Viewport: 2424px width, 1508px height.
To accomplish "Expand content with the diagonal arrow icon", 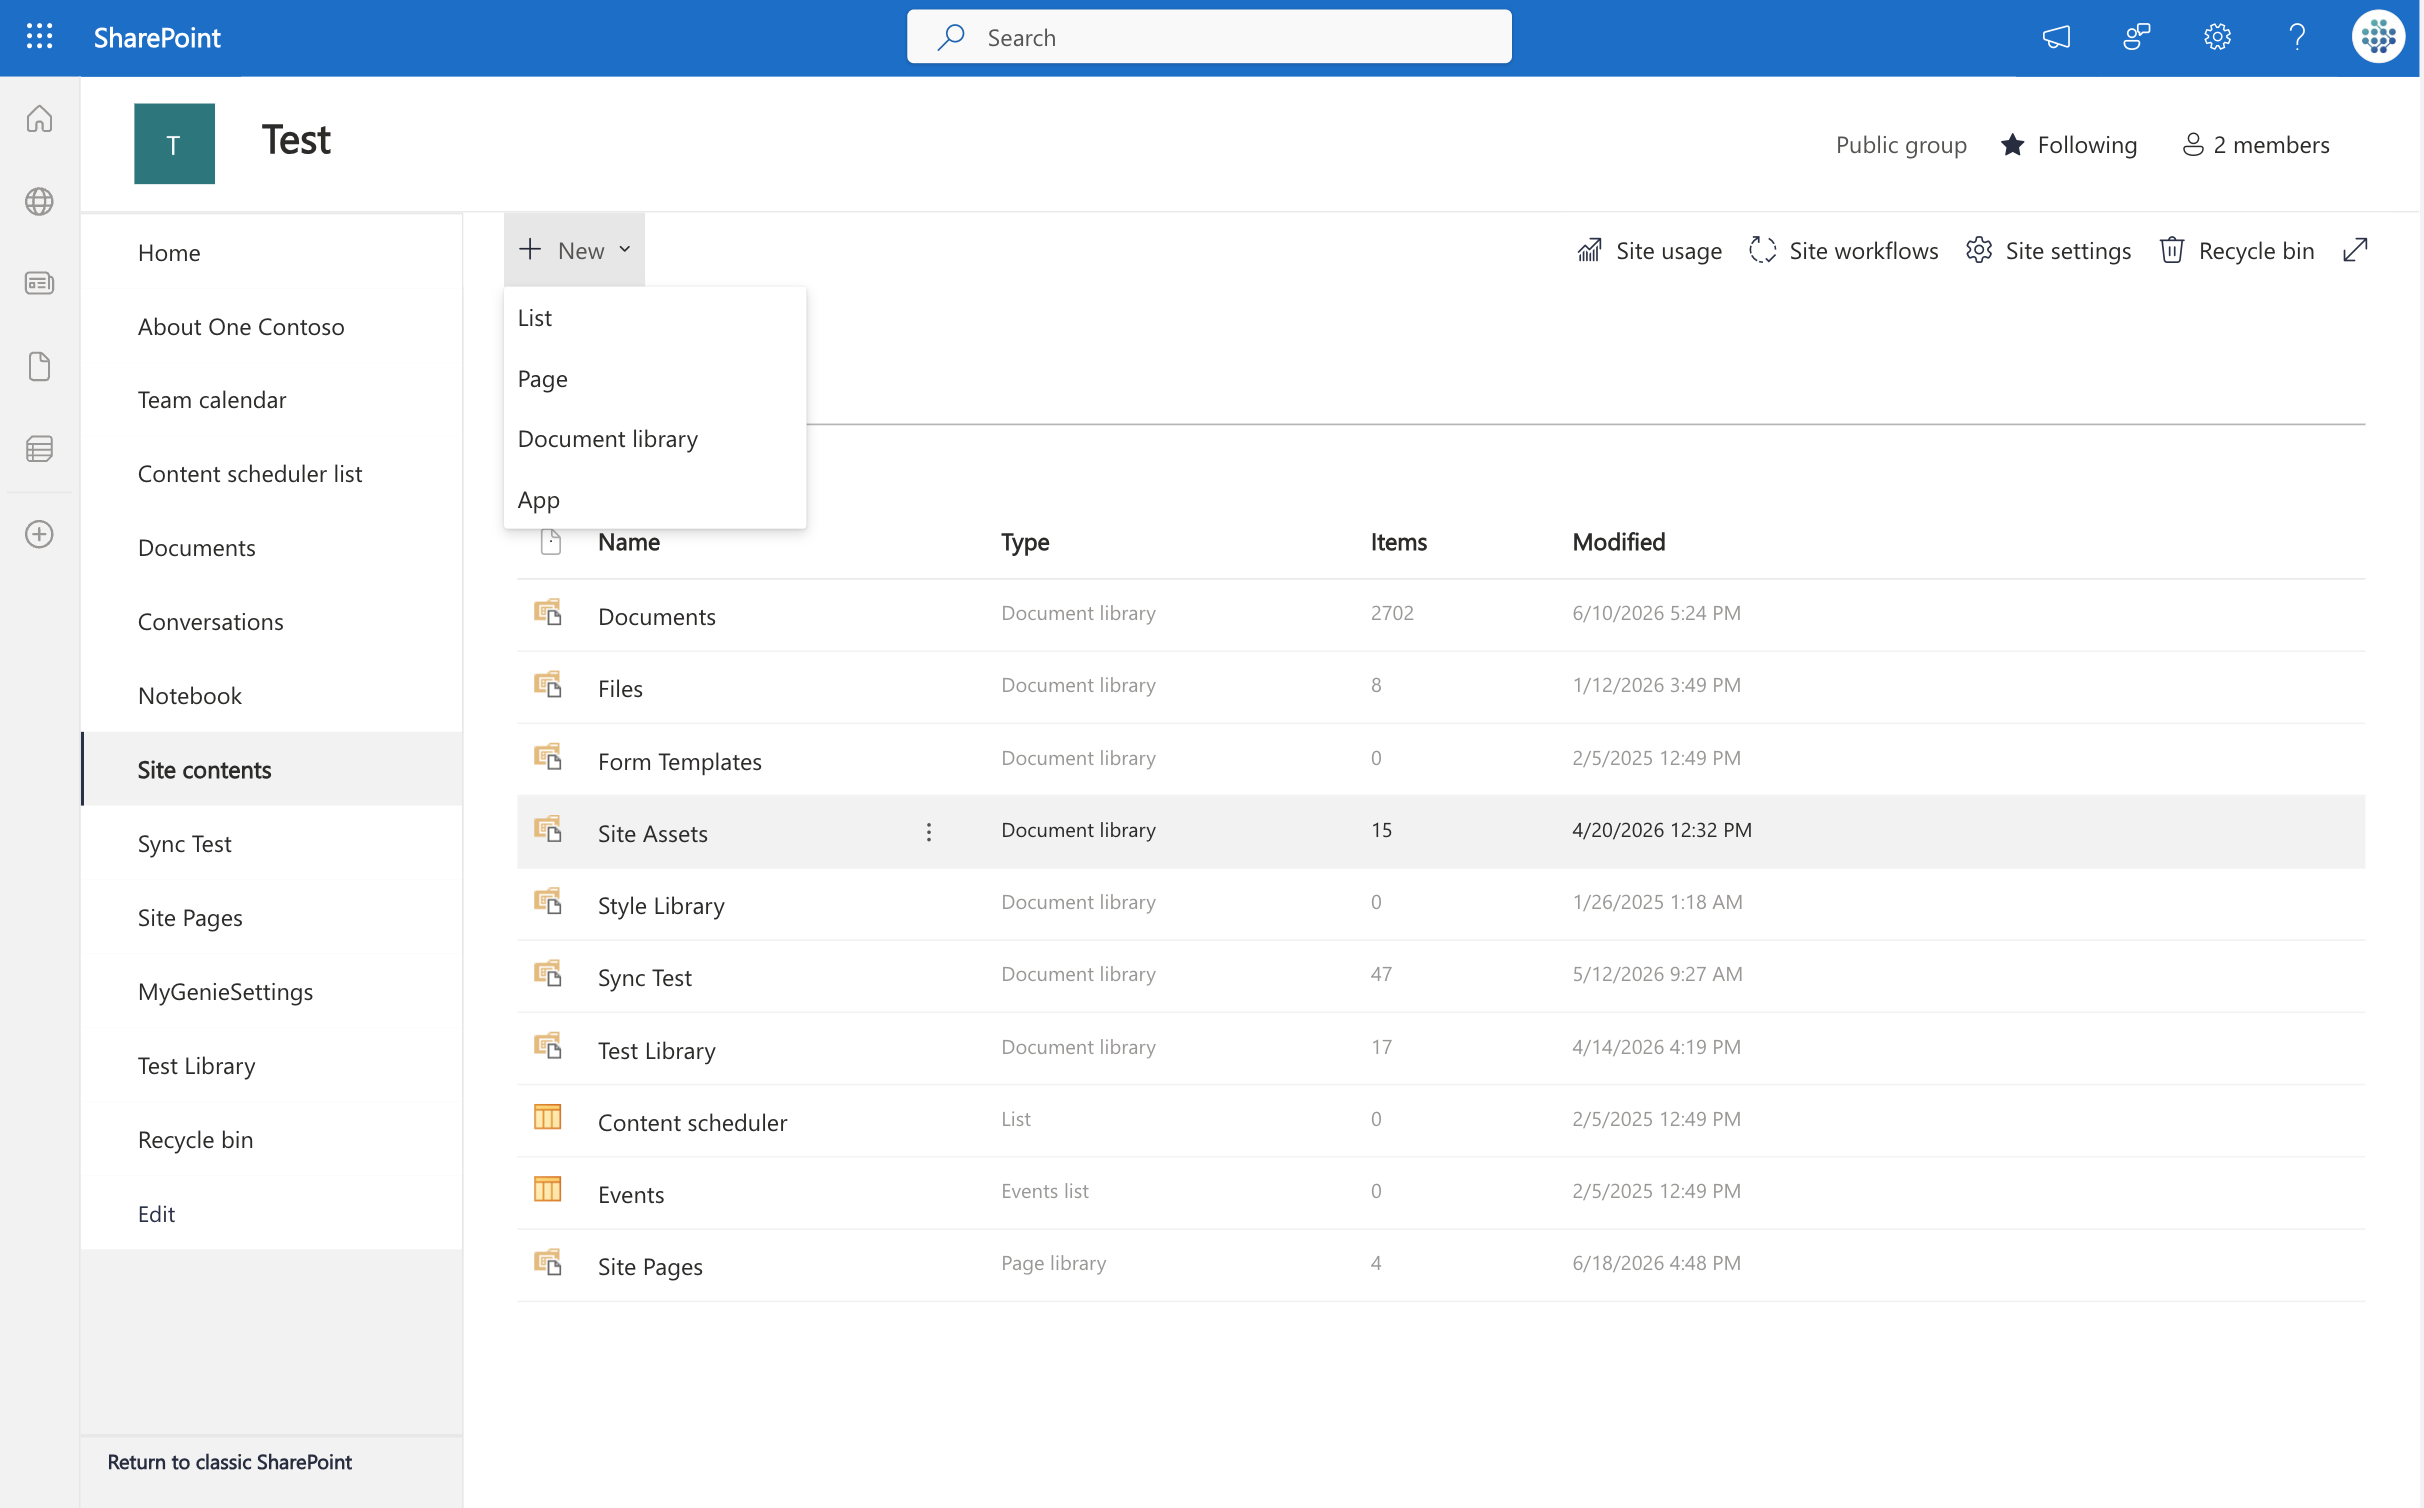I will coord(2355,250).
